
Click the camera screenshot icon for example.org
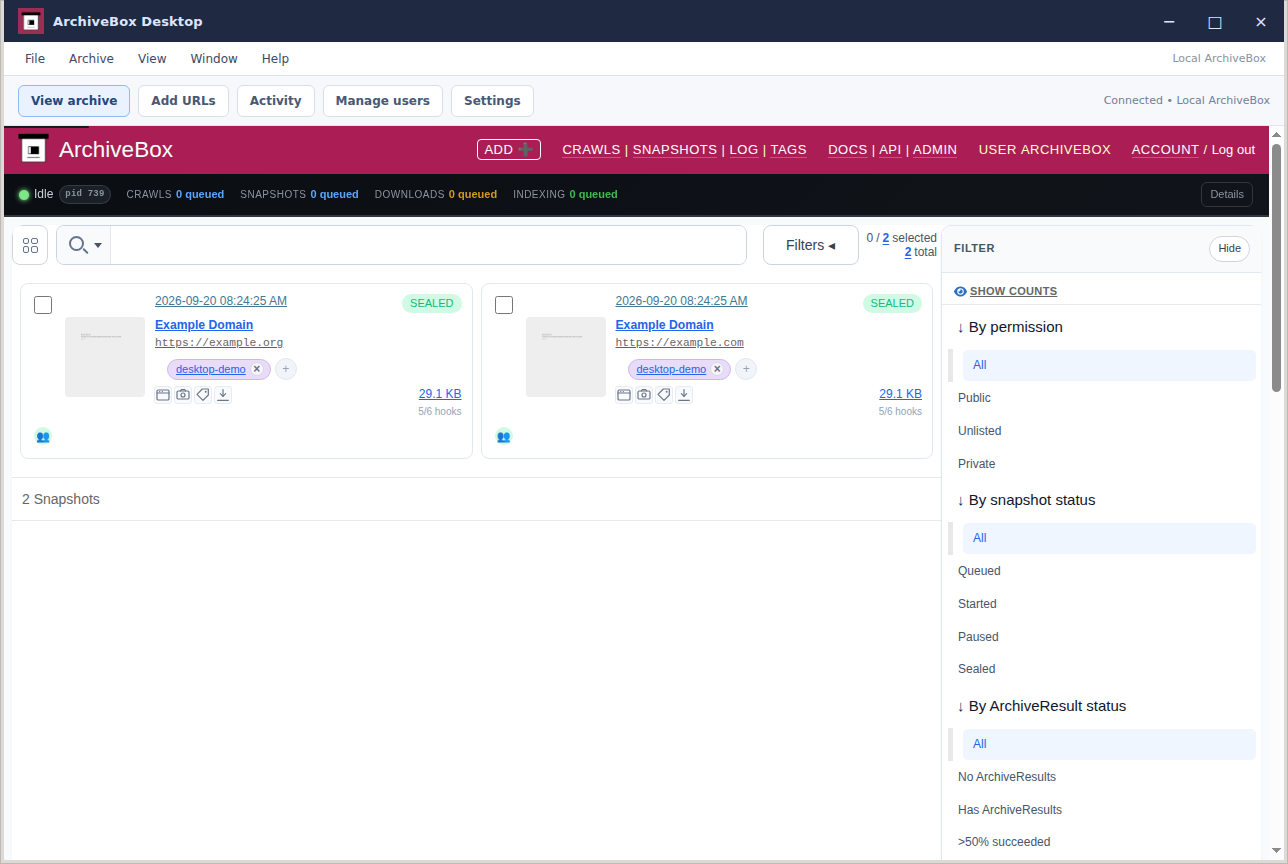[183, 395]
